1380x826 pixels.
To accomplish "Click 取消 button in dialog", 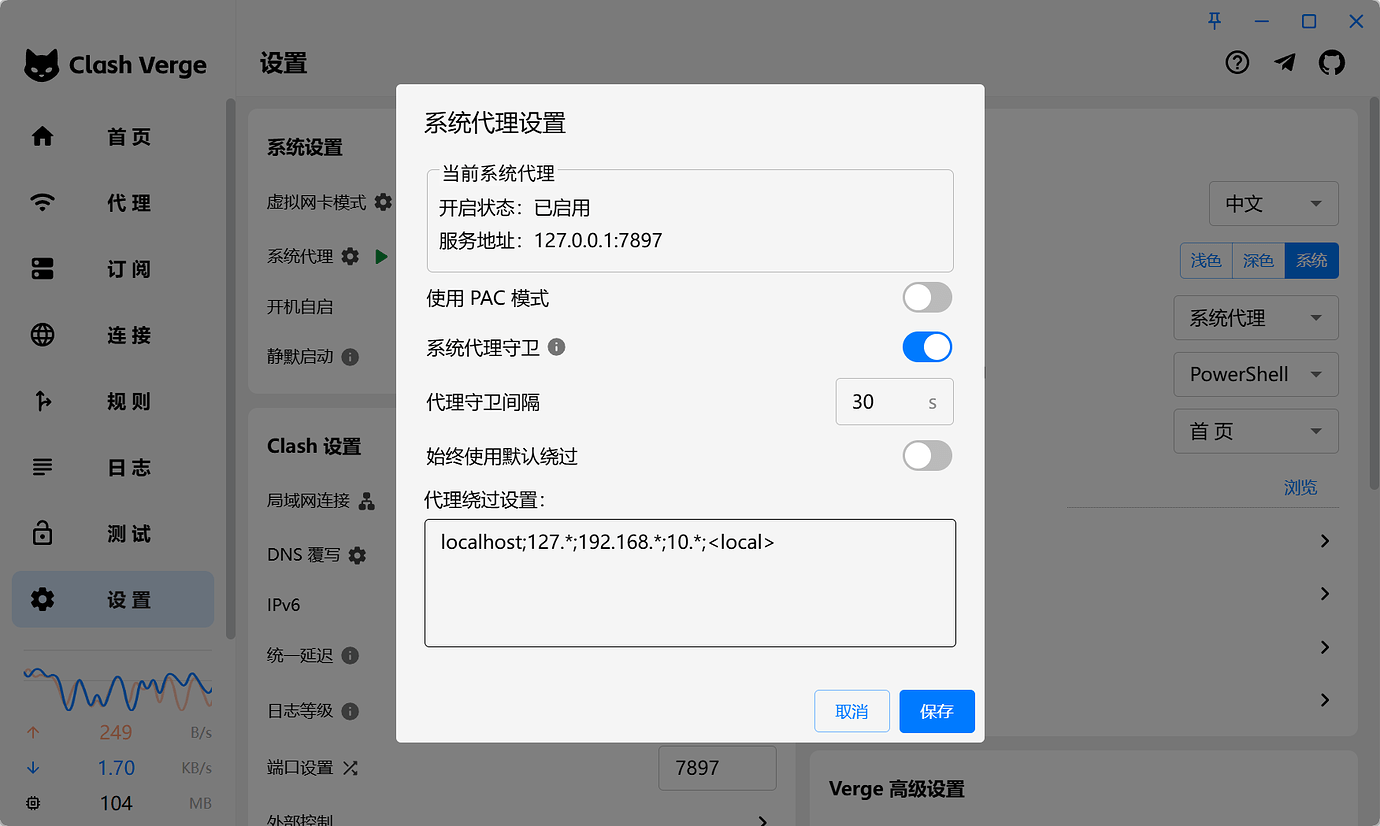I will click(852, 711).
